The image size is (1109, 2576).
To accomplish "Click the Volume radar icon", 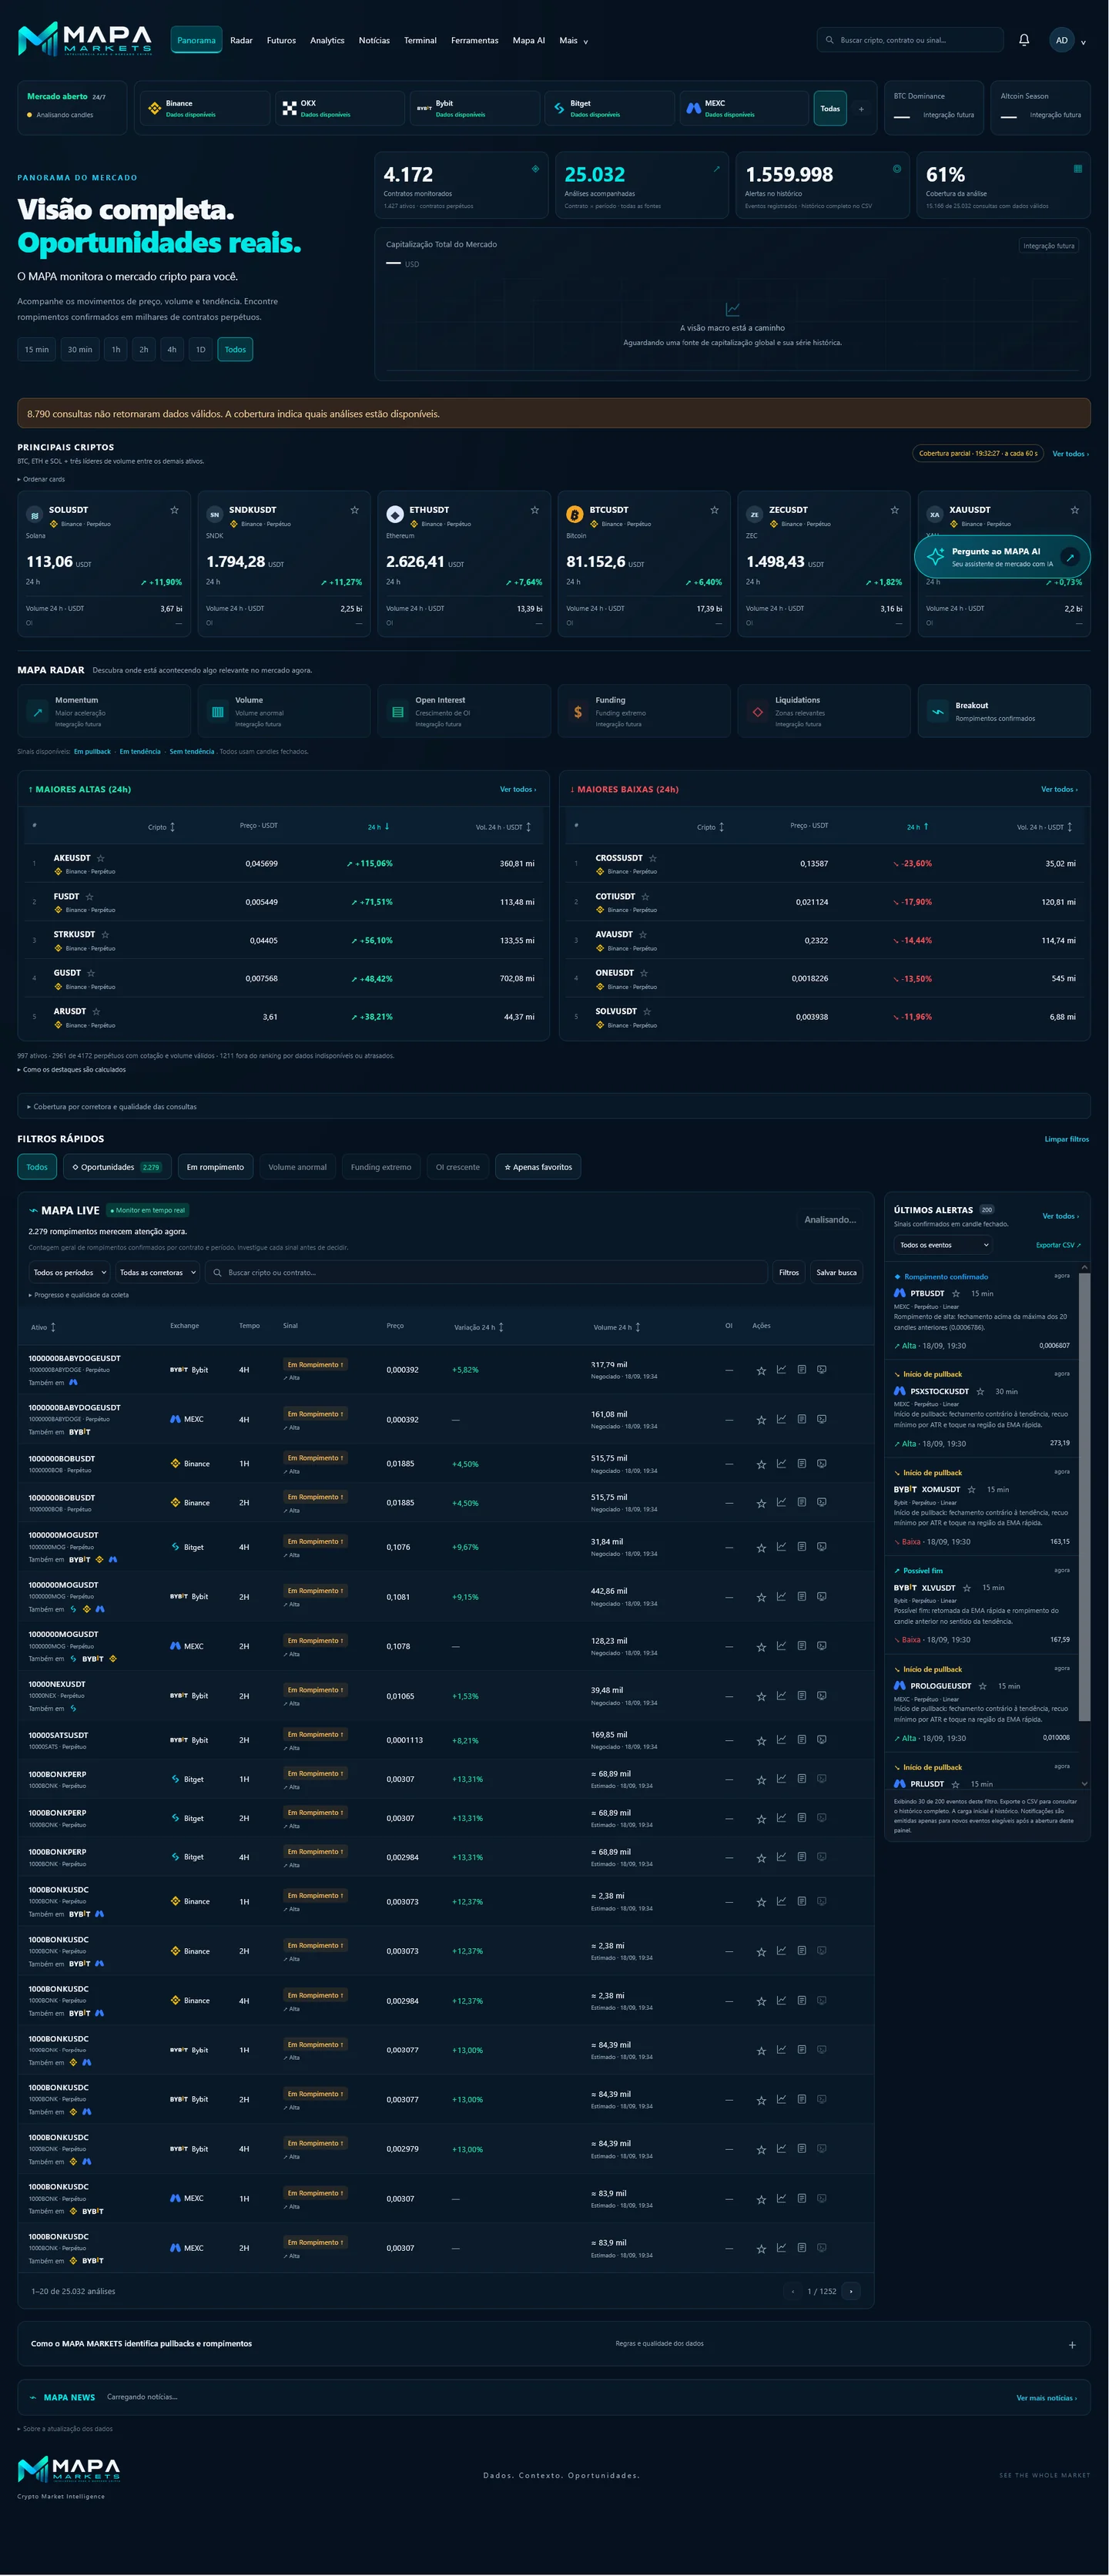I will click(217, 712).
